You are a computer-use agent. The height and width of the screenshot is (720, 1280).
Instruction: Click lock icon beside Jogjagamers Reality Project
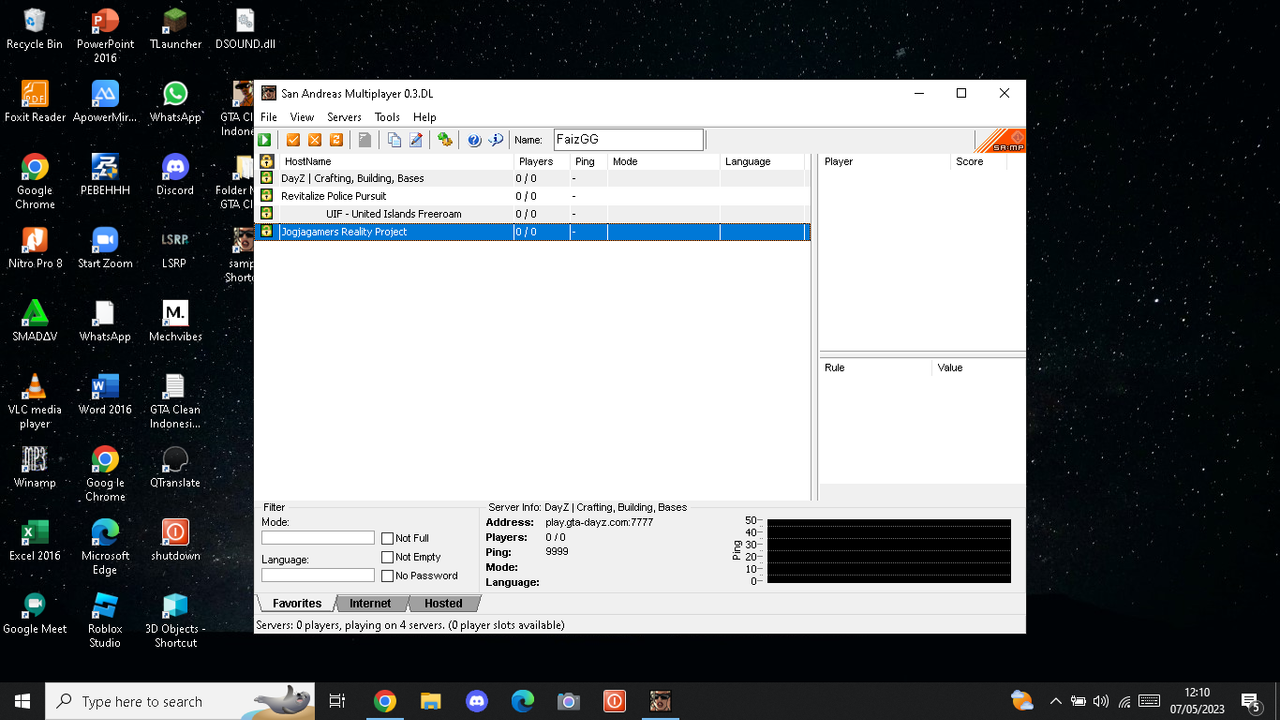point(267,231)
